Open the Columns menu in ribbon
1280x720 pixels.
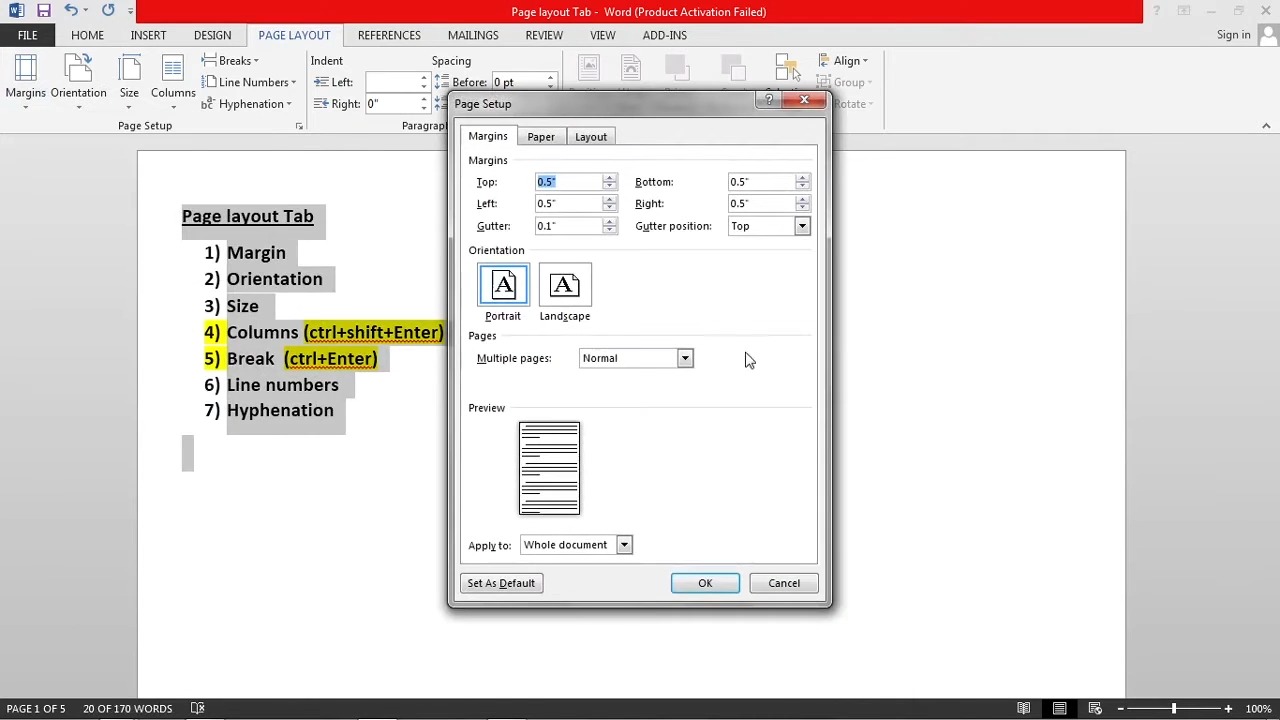[173, 81]
